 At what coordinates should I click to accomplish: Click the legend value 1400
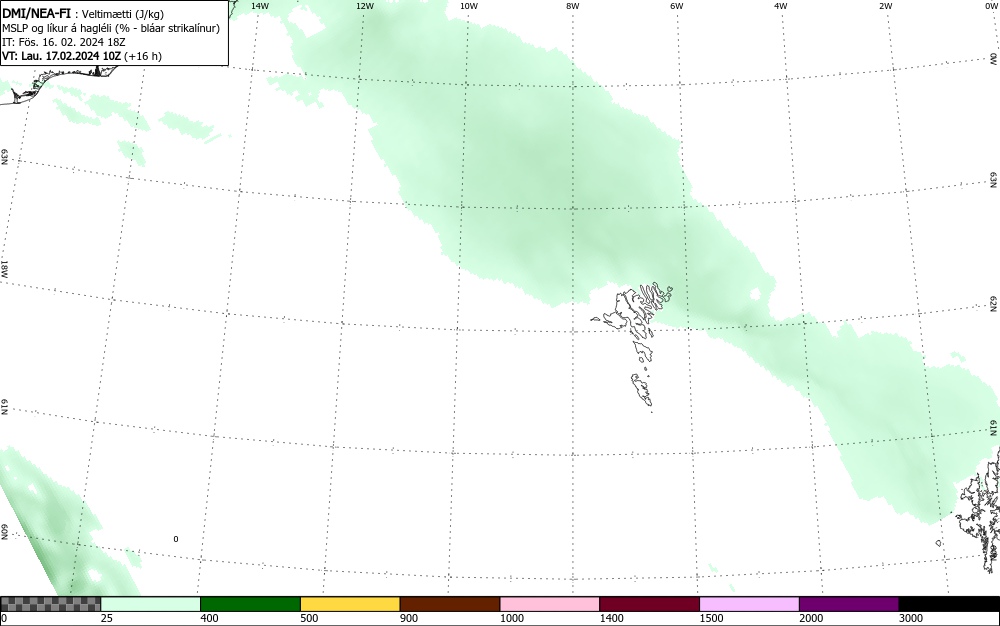coord(612,618)
